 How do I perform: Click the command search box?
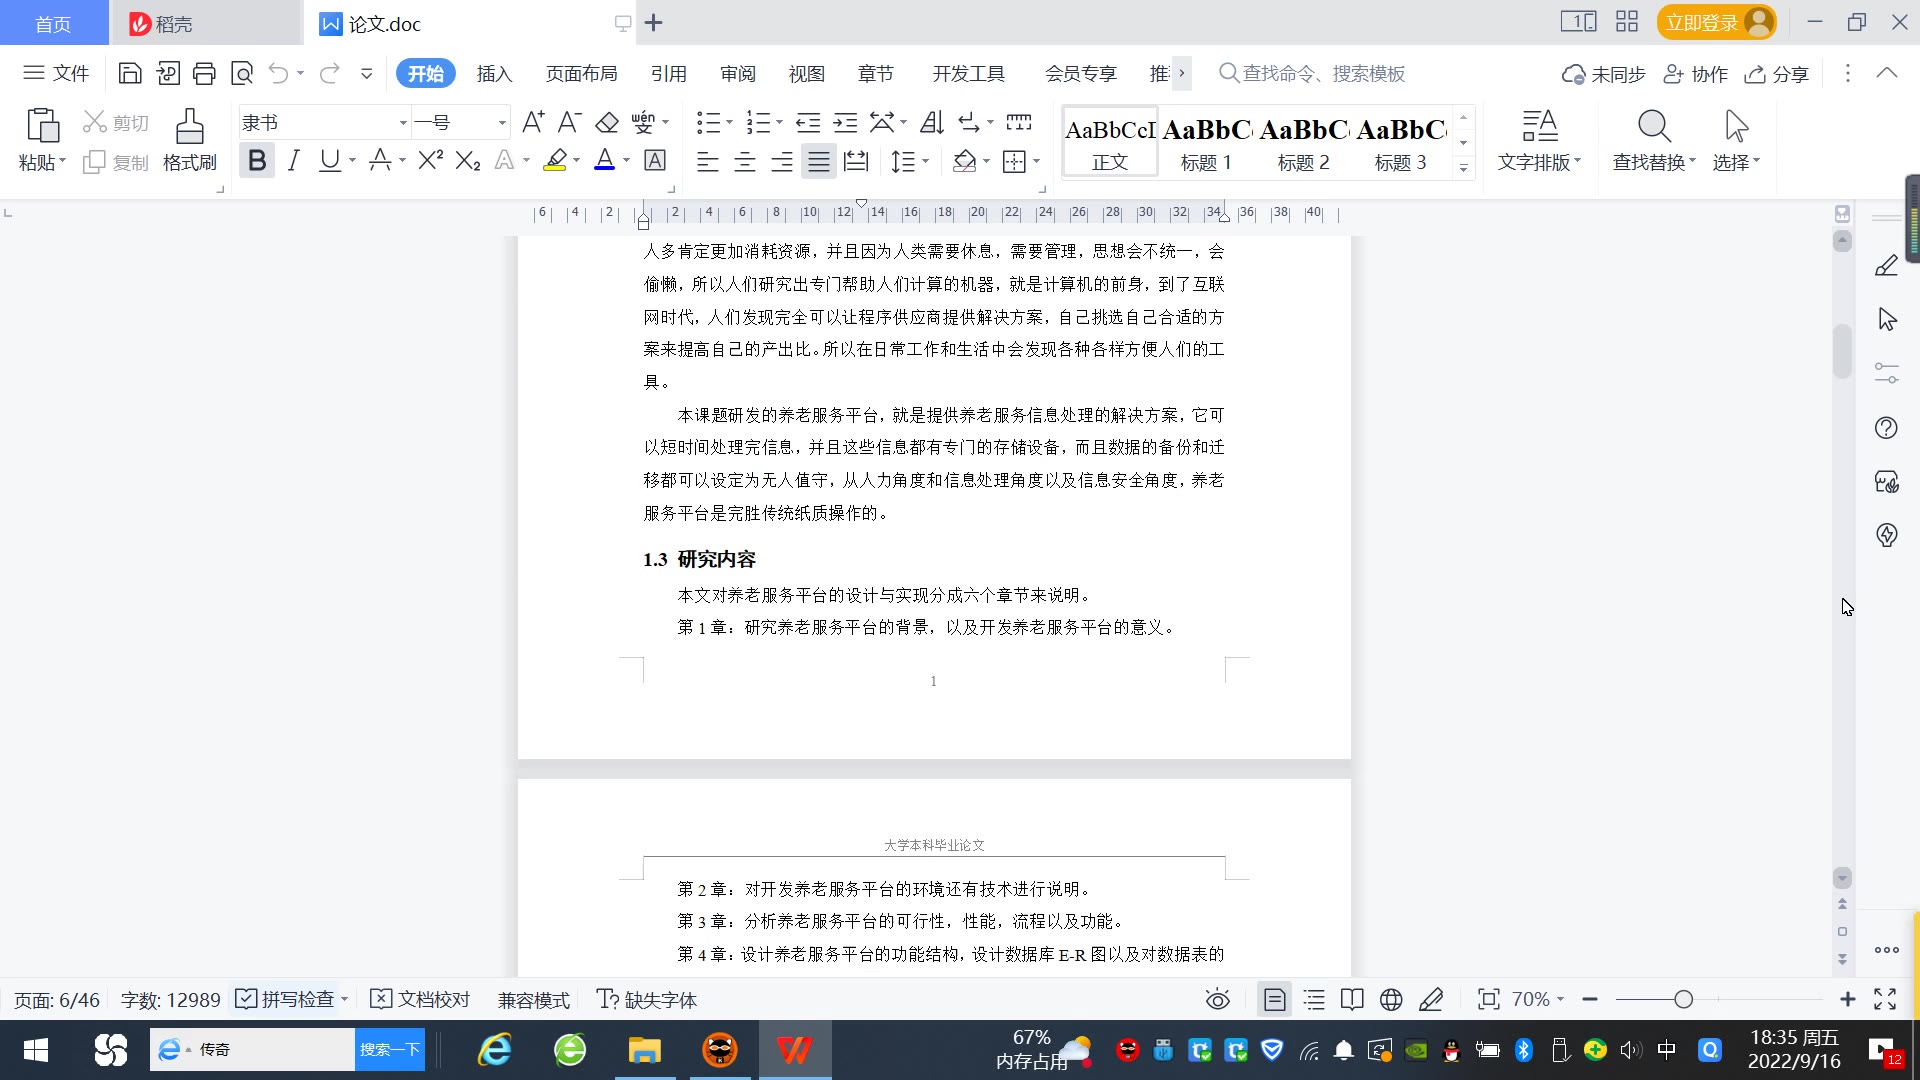click(x=1312, y=73)
